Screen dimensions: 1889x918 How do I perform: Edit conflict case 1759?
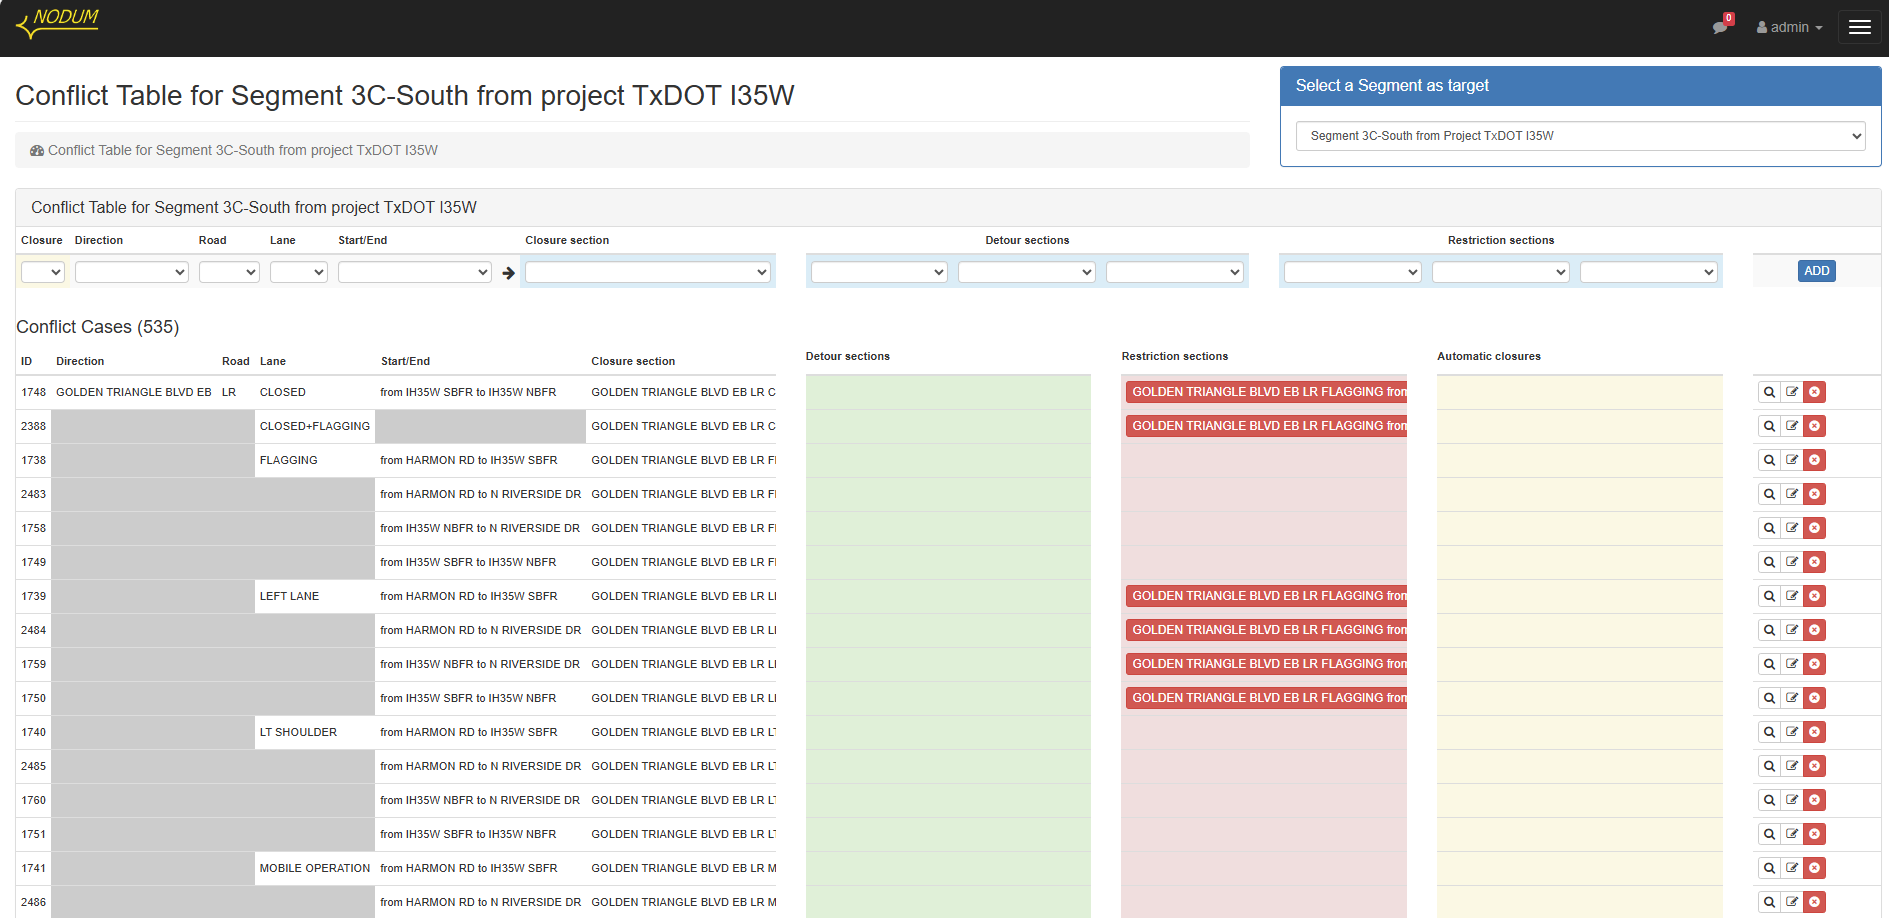tap(1792, 664)
